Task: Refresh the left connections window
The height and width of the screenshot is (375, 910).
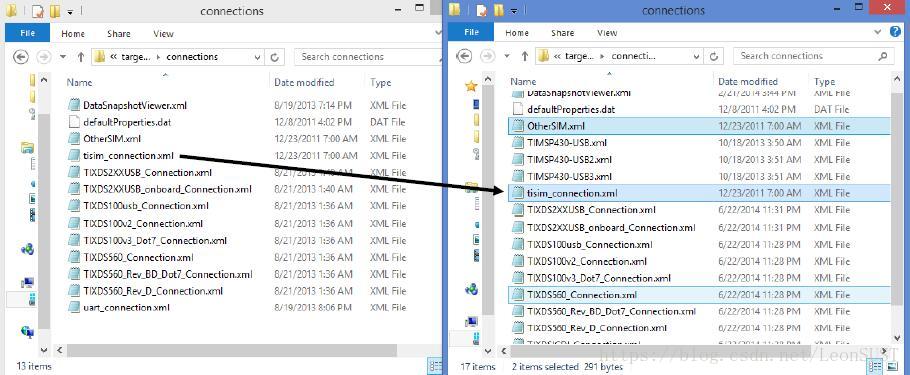Action: [x=275, y=57]
